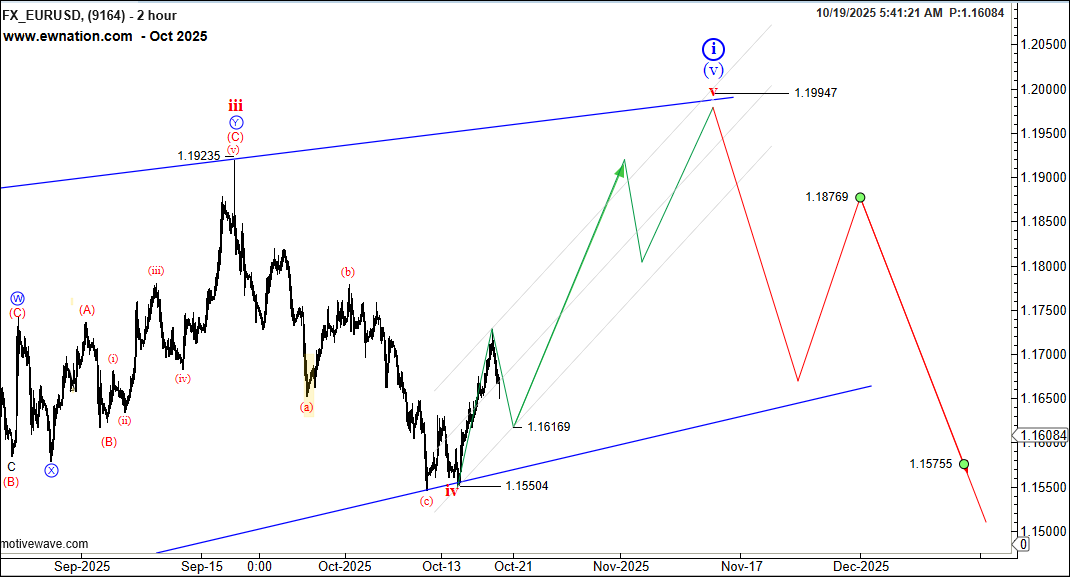1070x577 pixels.
Task: Open the www.ewnation.com link text
Action: pos(68,36)
